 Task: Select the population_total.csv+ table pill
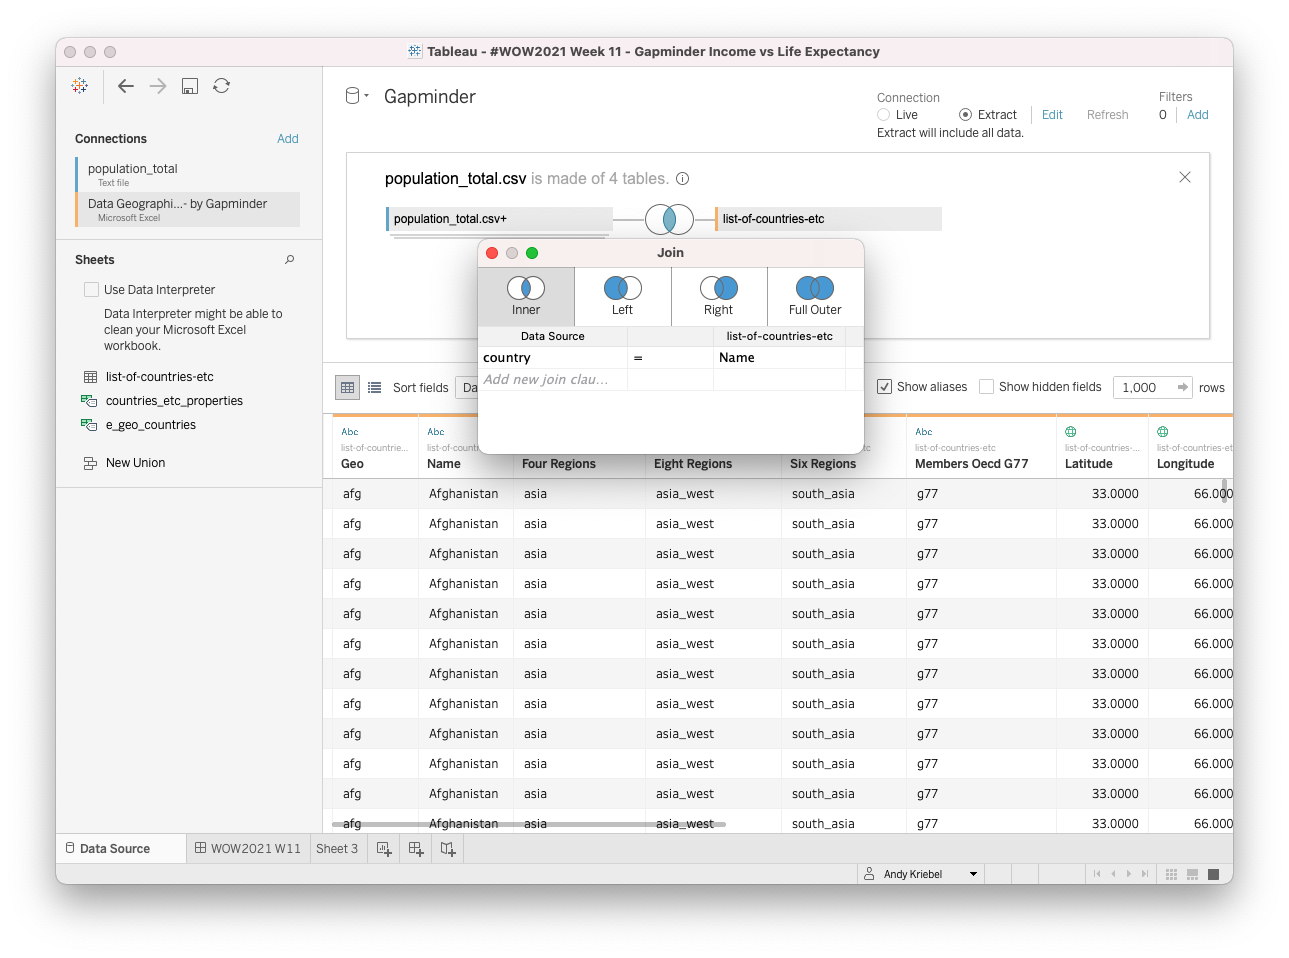click(500, 219)
